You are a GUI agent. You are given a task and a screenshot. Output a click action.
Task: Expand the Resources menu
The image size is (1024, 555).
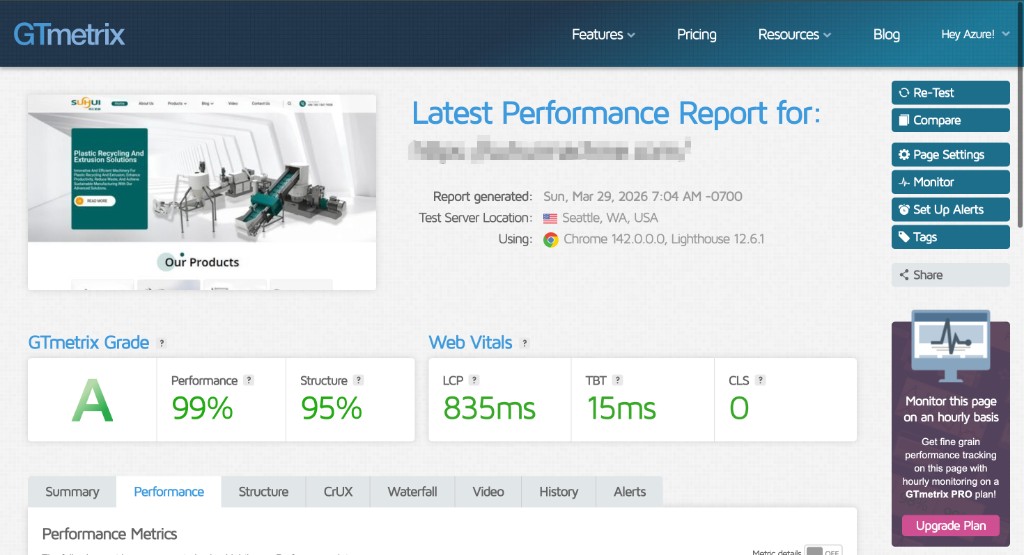tap(794, 35)
